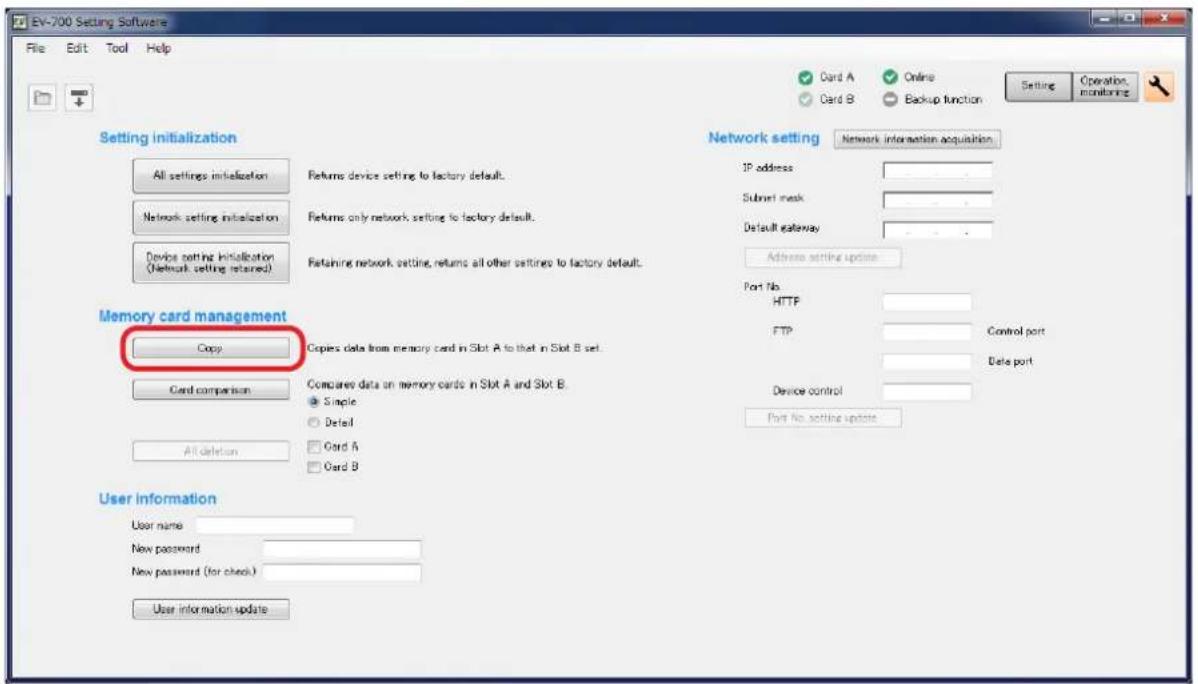This screenshot has width=1198, height=684.
Task: Focus the HTTP port field
Action: point(927,302)
